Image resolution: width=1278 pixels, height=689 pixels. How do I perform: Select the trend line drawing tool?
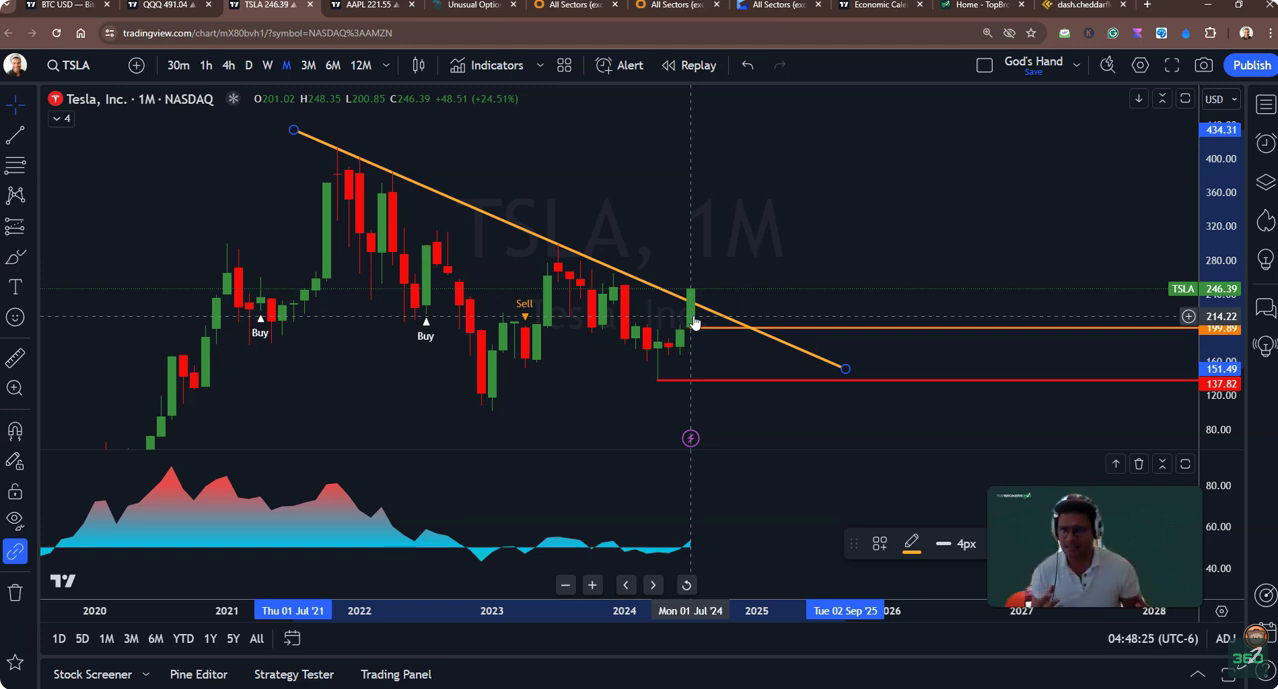click(x=15, y=134)
